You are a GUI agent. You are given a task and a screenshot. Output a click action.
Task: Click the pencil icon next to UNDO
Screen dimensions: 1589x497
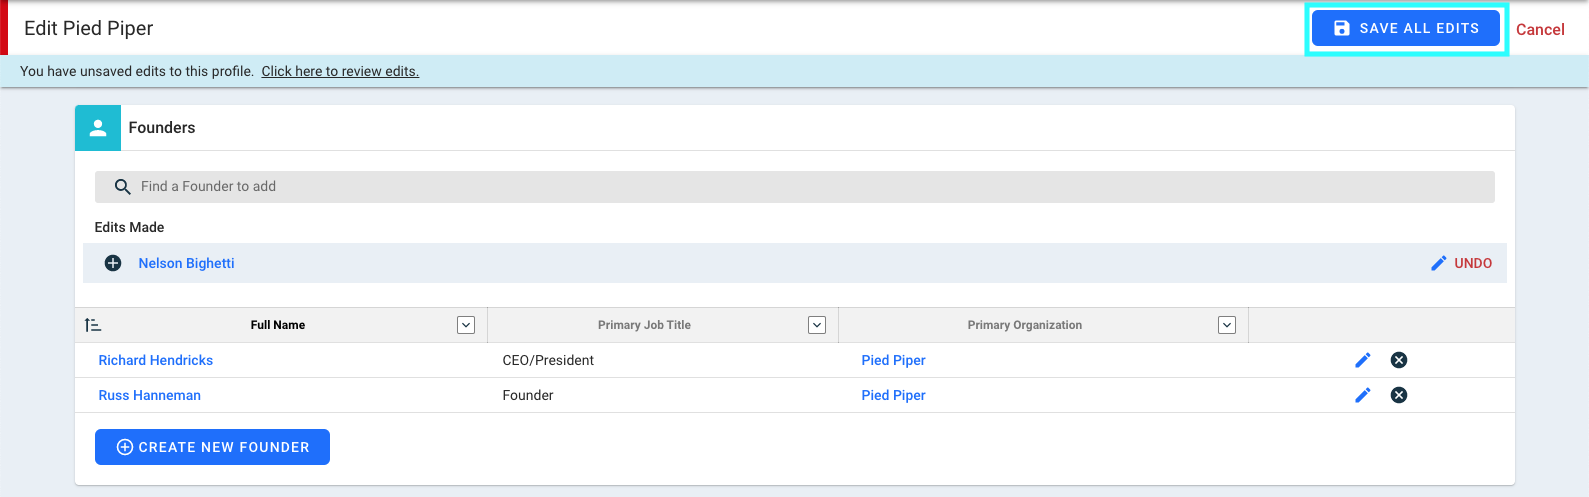tap(1438, 263)
